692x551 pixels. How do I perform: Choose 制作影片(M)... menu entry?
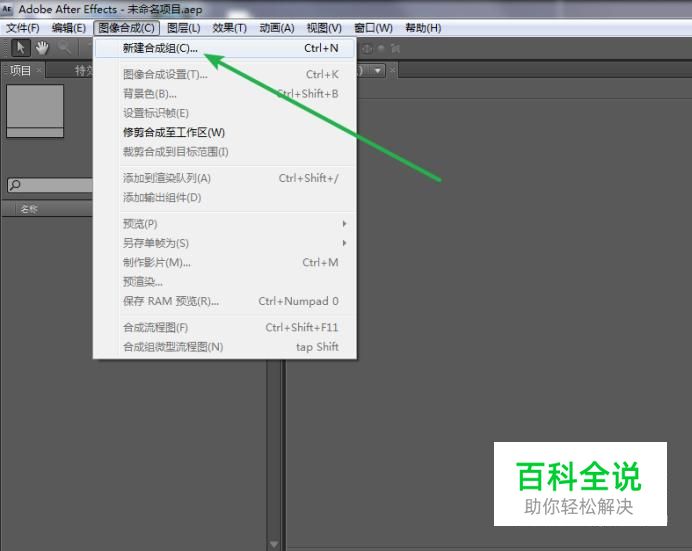tap(225, 262)
